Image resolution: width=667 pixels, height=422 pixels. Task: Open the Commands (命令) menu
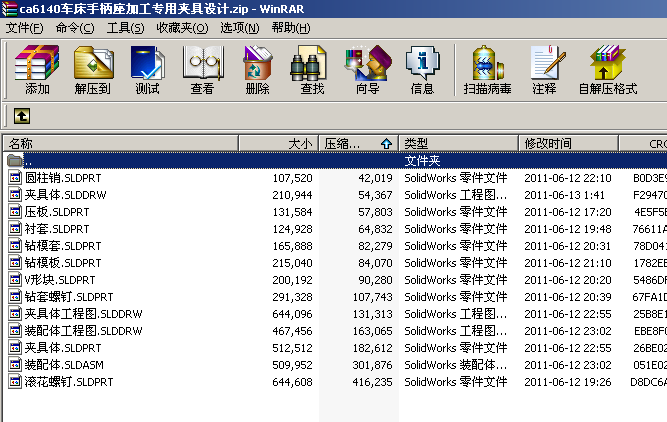point(75,28)
